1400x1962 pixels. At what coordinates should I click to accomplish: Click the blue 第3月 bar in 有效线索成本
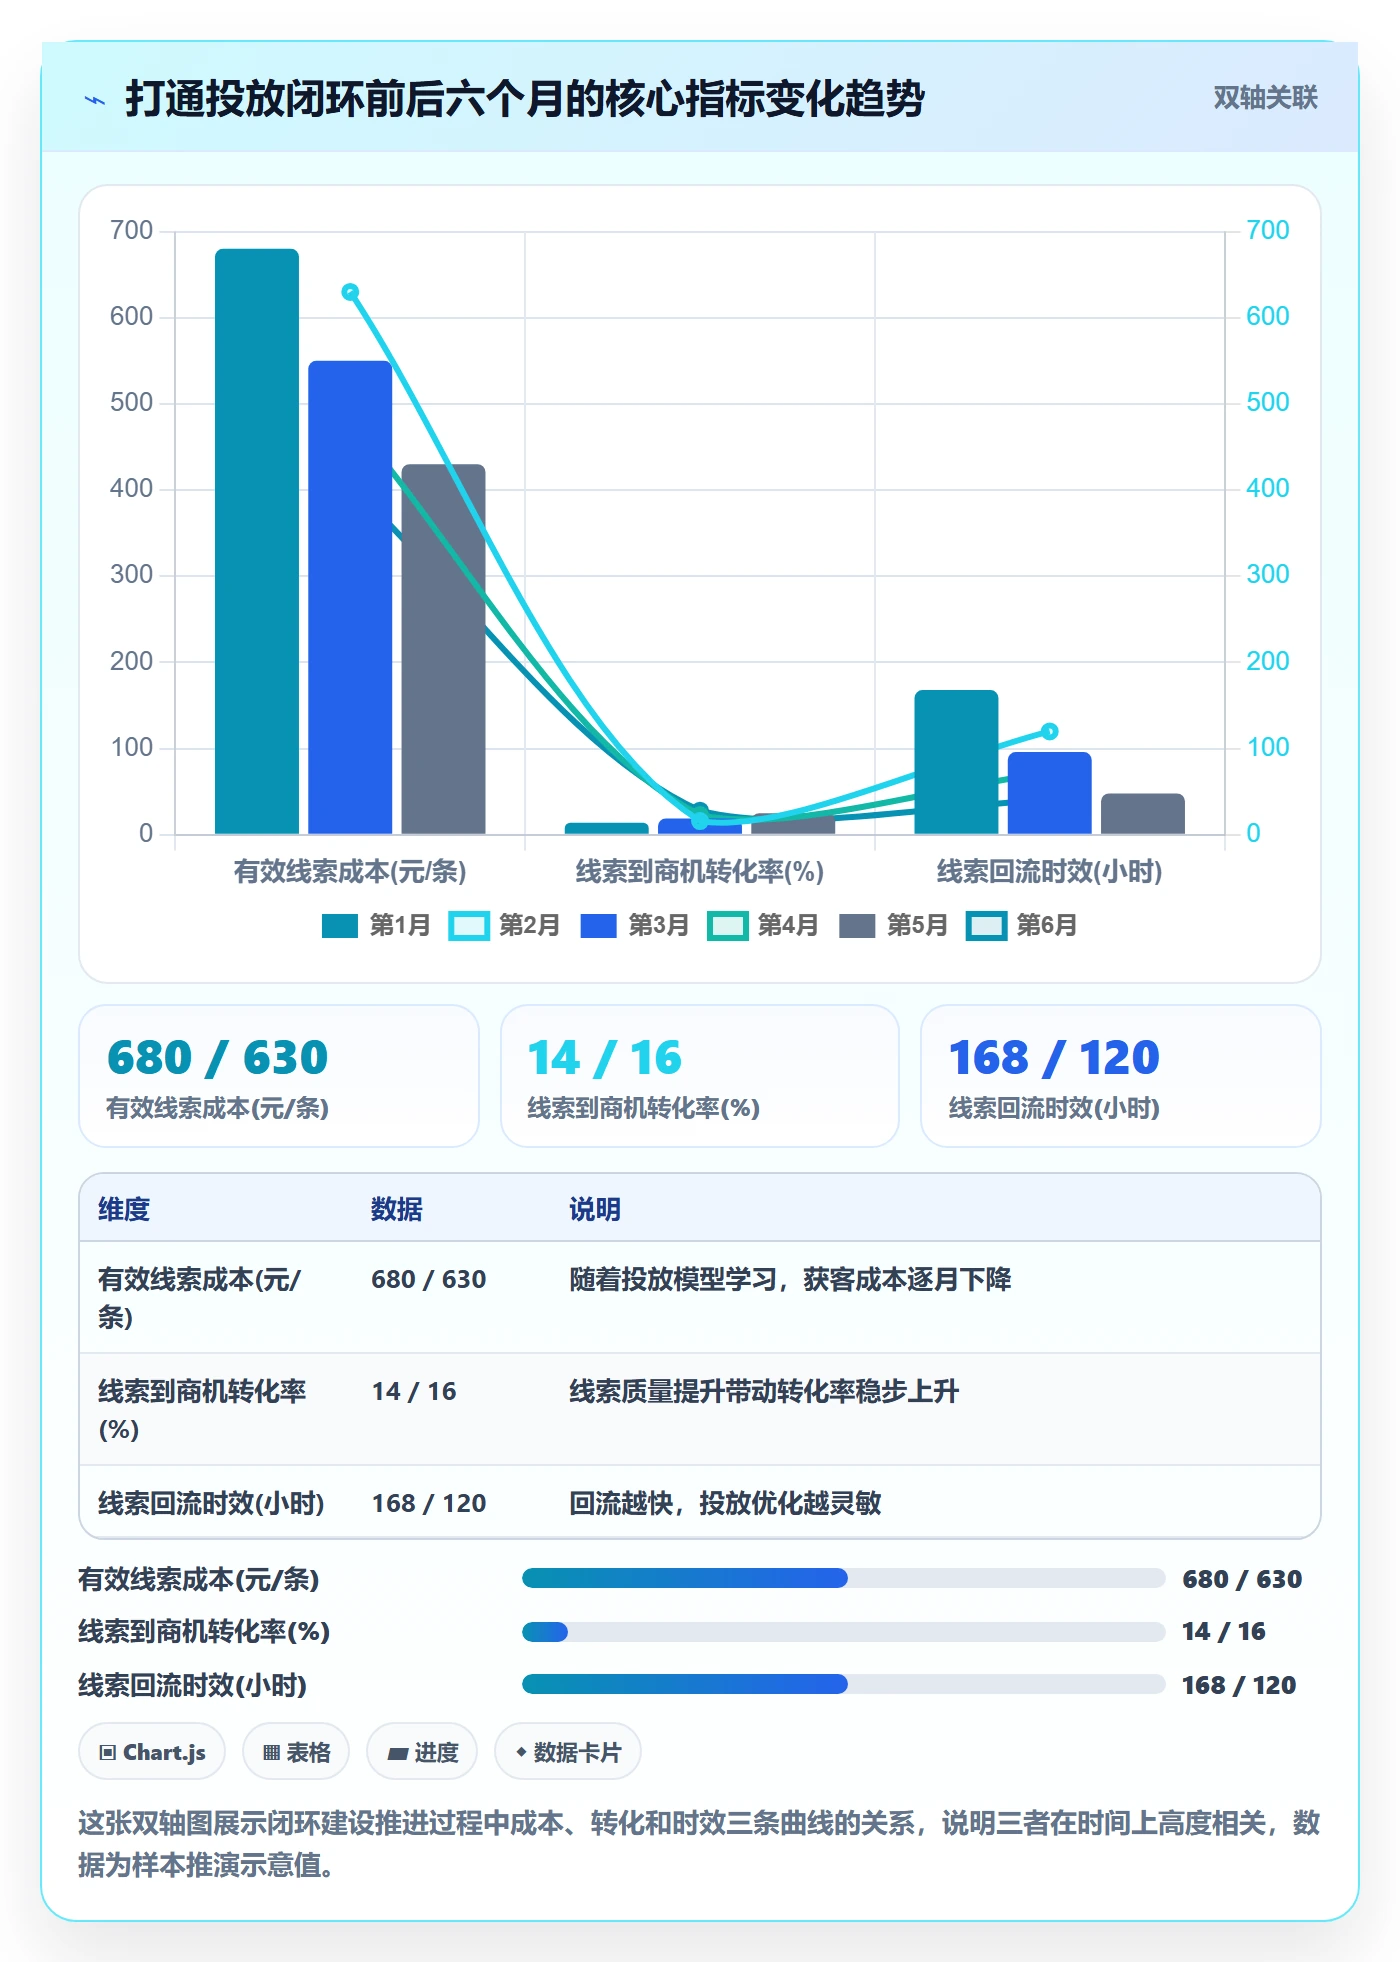pyautogui.click(x=350, y=597)
